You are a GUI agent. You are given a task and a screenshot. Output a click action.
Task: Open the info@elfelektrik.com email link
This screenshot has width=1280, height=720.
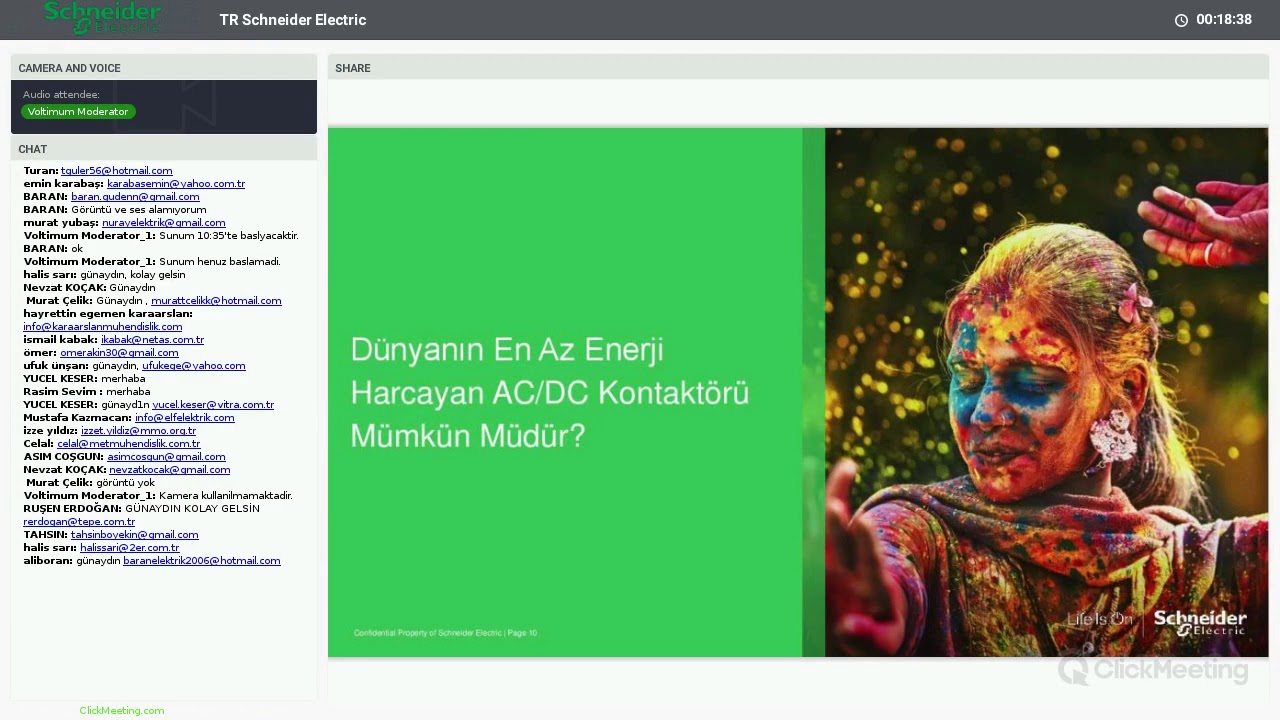185,418
